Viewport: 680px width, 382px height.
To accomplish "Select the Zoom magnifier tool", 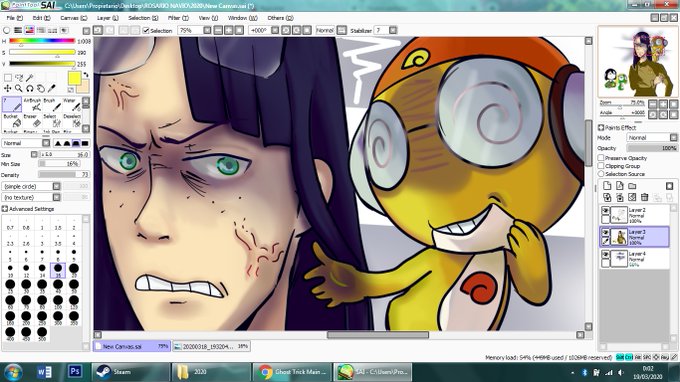I will point(19,88).
